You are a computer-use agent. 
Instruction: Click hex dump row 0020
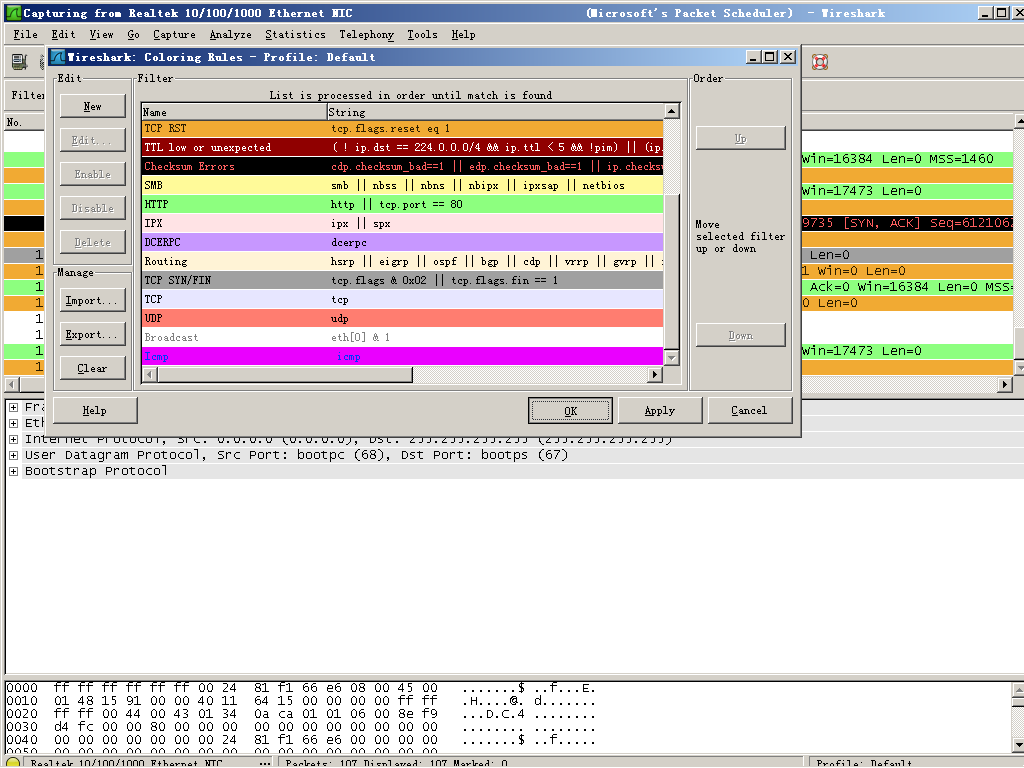click(x=301, y=714)
